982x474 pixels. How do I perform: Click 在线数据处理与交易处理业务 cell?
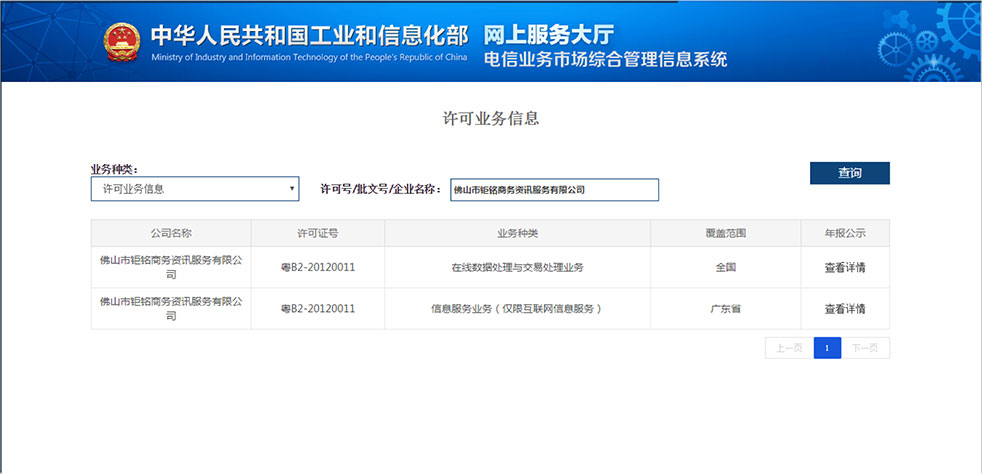(517, 267)
